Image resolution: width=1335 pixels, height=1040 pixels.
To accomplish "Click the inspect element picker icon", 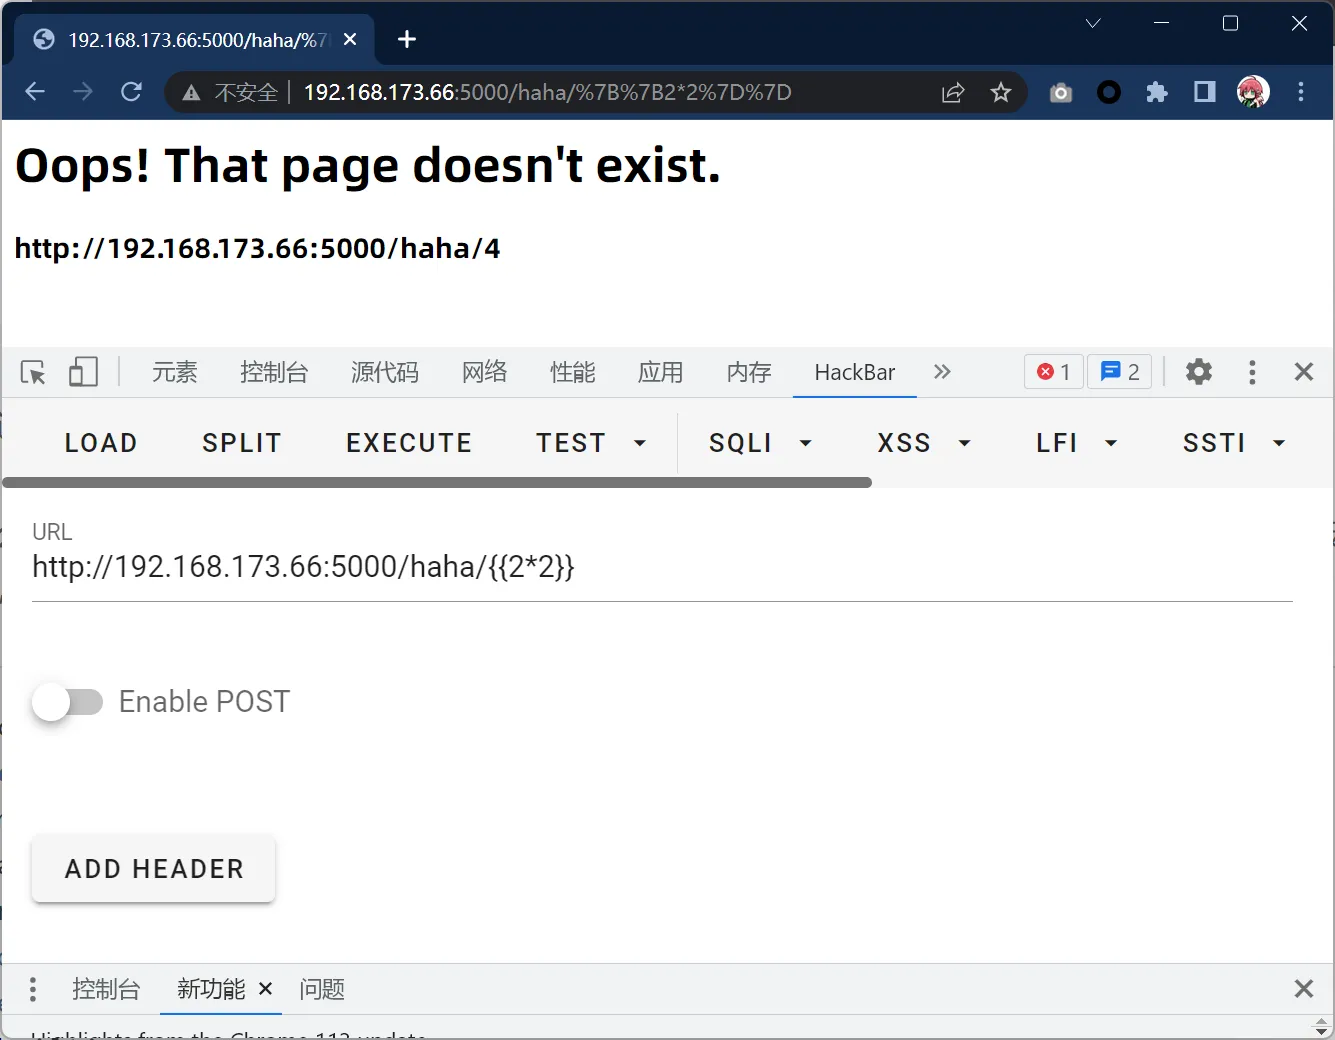I will coord(33,372).
